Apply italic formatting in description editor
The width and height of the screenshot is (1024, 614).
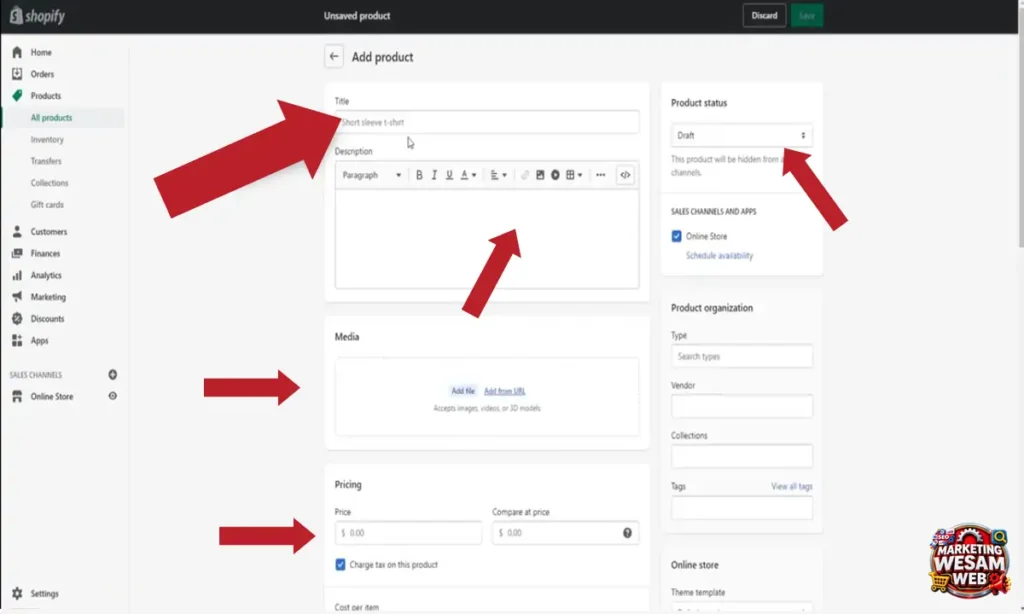[434, 175]
